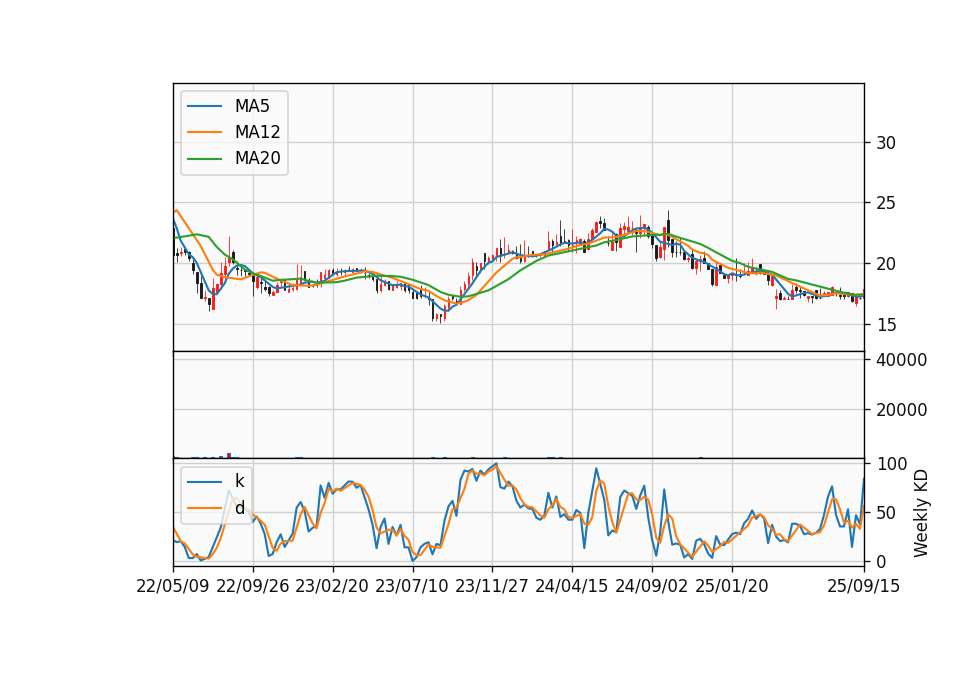The image size is (960, 690).
Task: Click the k legend label
Action: coord(239,481)
